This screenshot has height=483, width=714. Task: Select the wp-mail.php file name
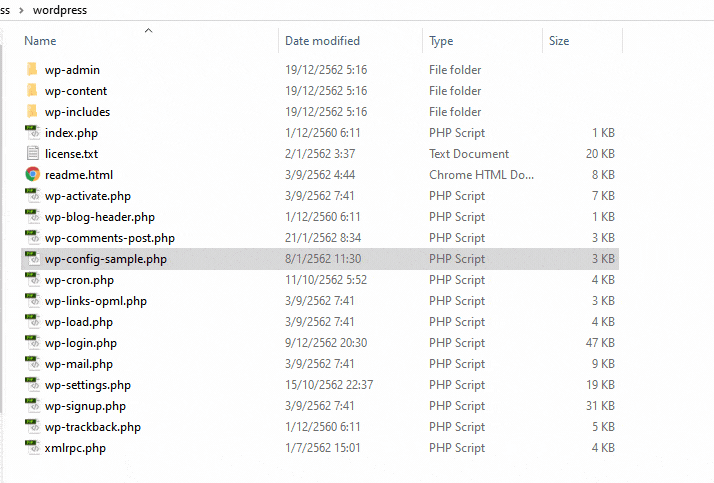79,364
